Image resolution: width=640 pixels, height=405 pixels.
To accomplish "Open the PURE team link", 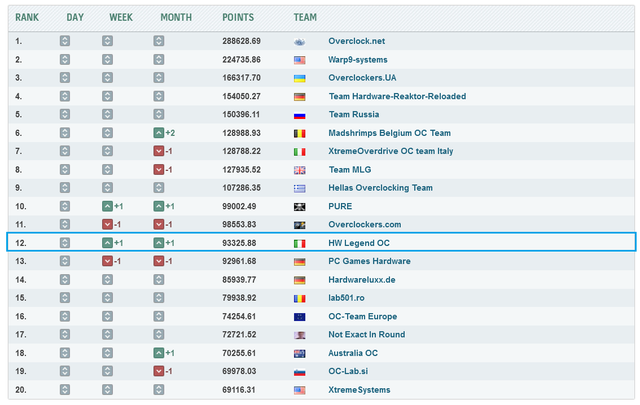I will point(340,206).
